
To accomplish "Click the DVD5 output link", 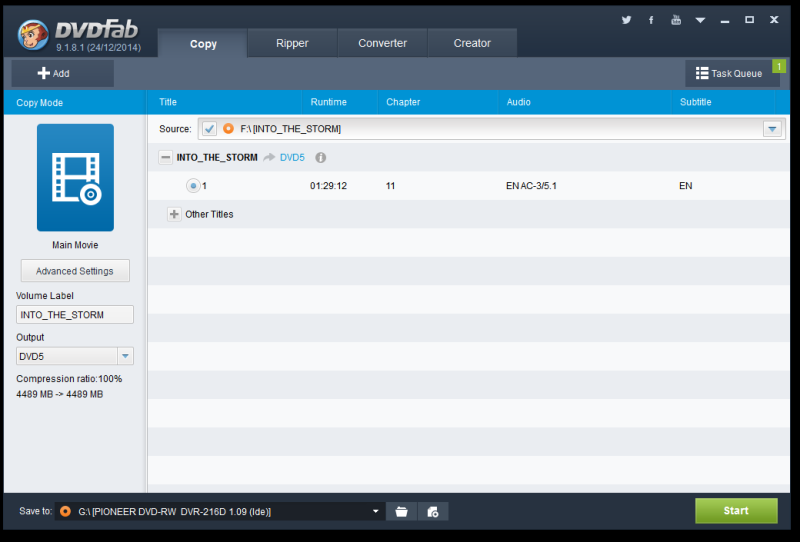I will pos(292,158).
